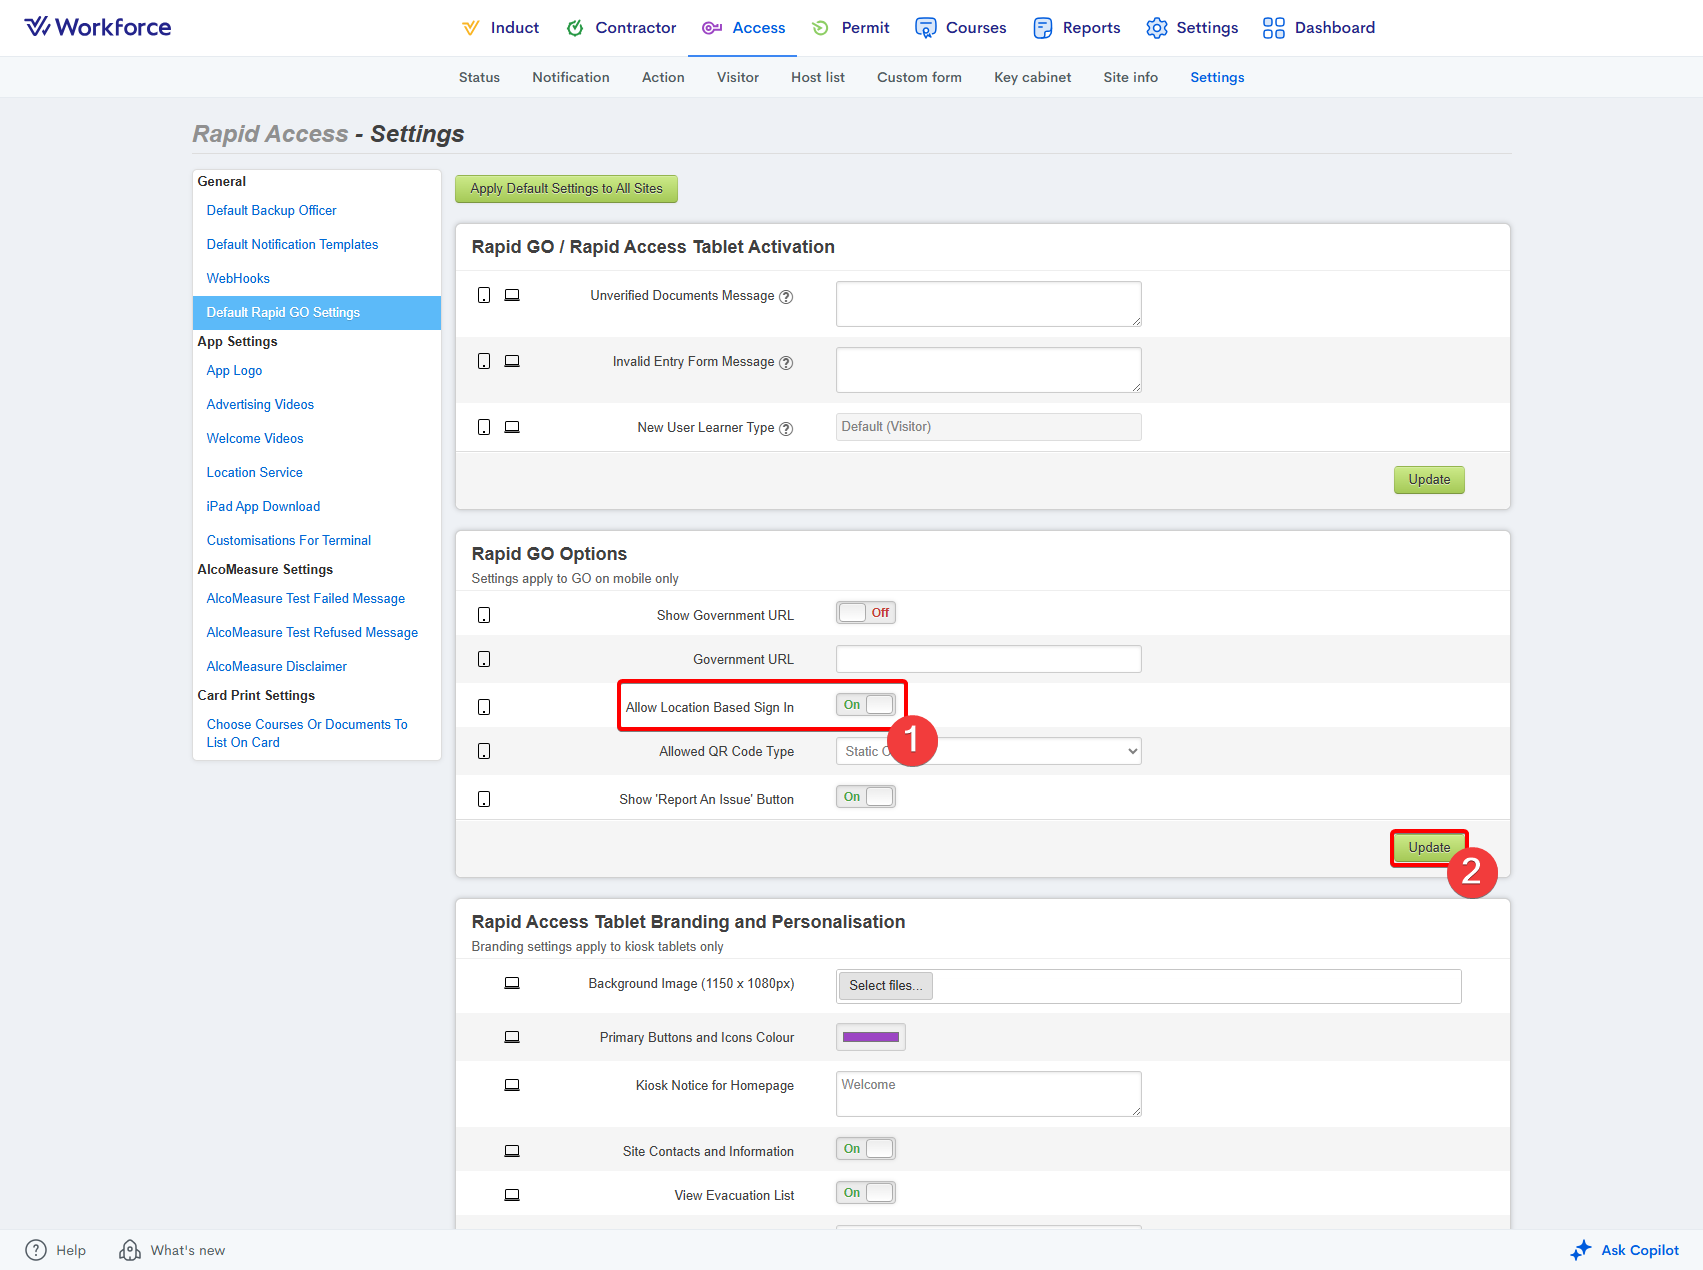Click the What's new rocket icon

[130, 1250]
